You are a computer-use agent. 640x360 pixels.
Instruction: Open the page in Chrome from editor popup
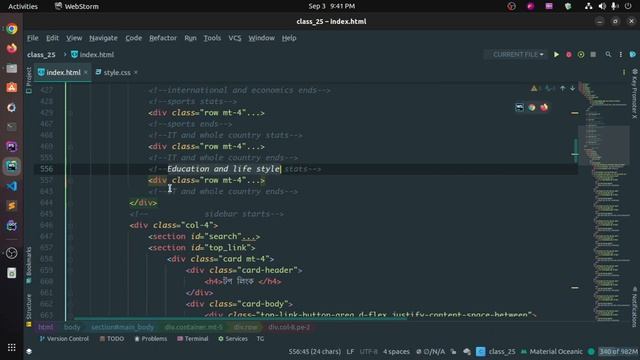(531, 107)
